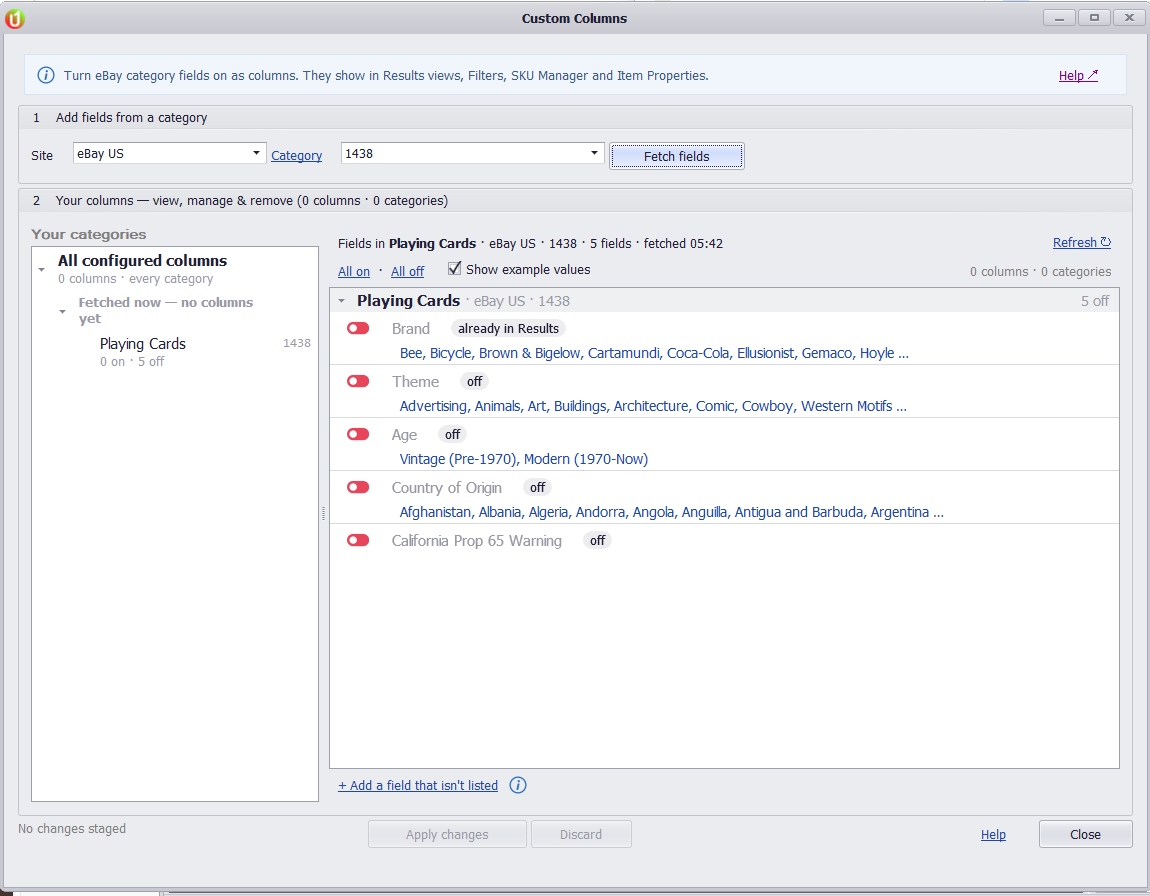Switch on California Prop 65 Warning toggle
The width and height of the screenshot is (1150, 896).
coord(358,540)
